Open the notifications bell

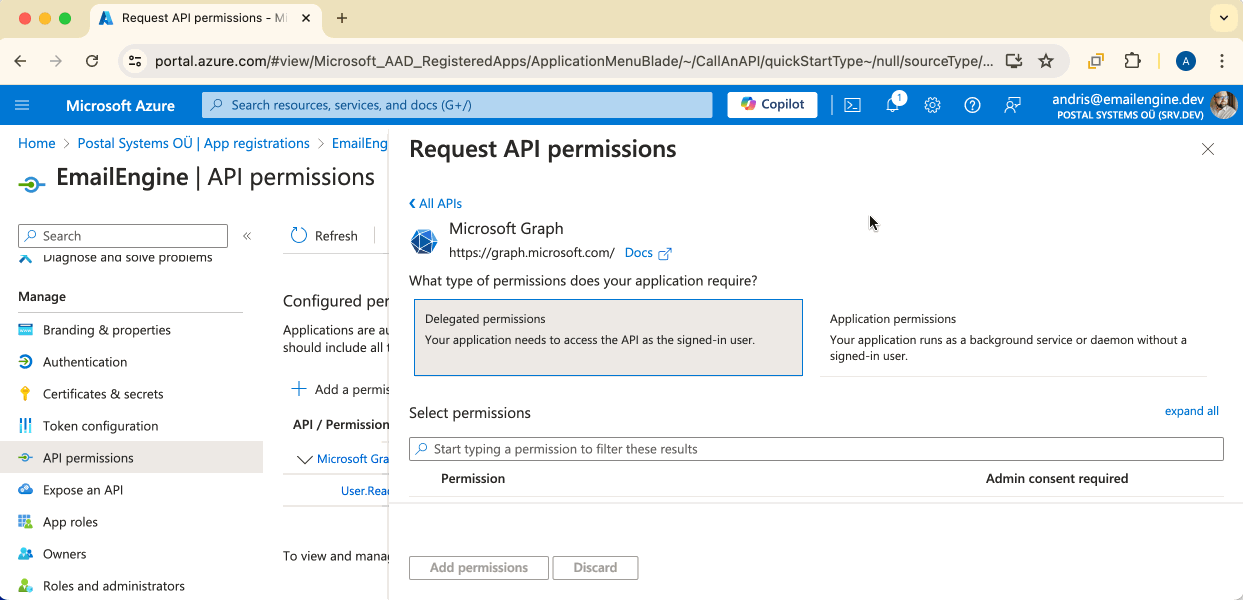coord(892,105)
